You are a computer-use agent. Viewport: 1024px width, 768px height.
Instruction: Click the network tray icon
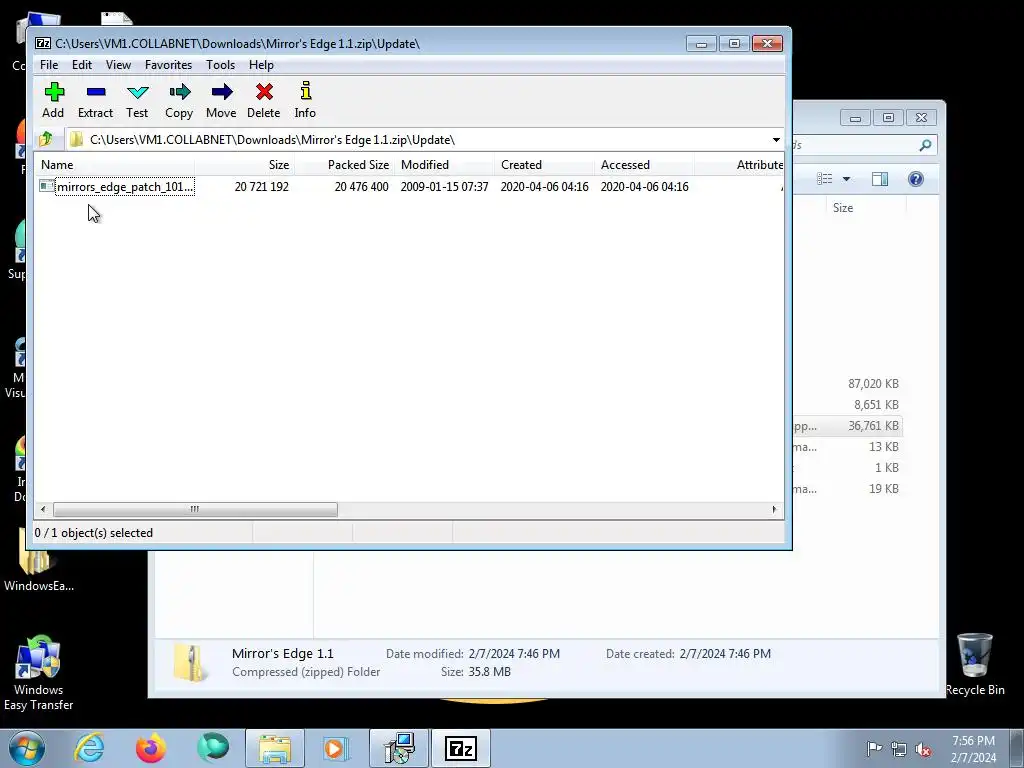pos(899,749)
